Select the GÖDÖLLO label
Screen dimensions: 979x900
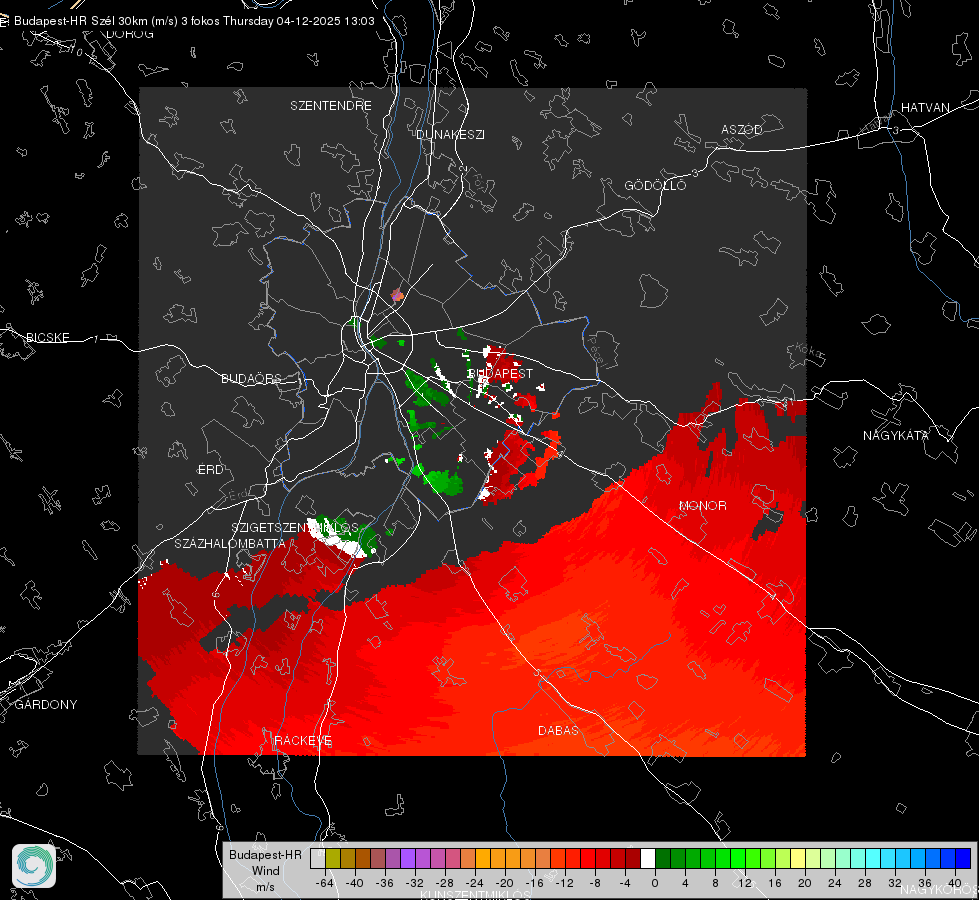(x=655, y=185)
